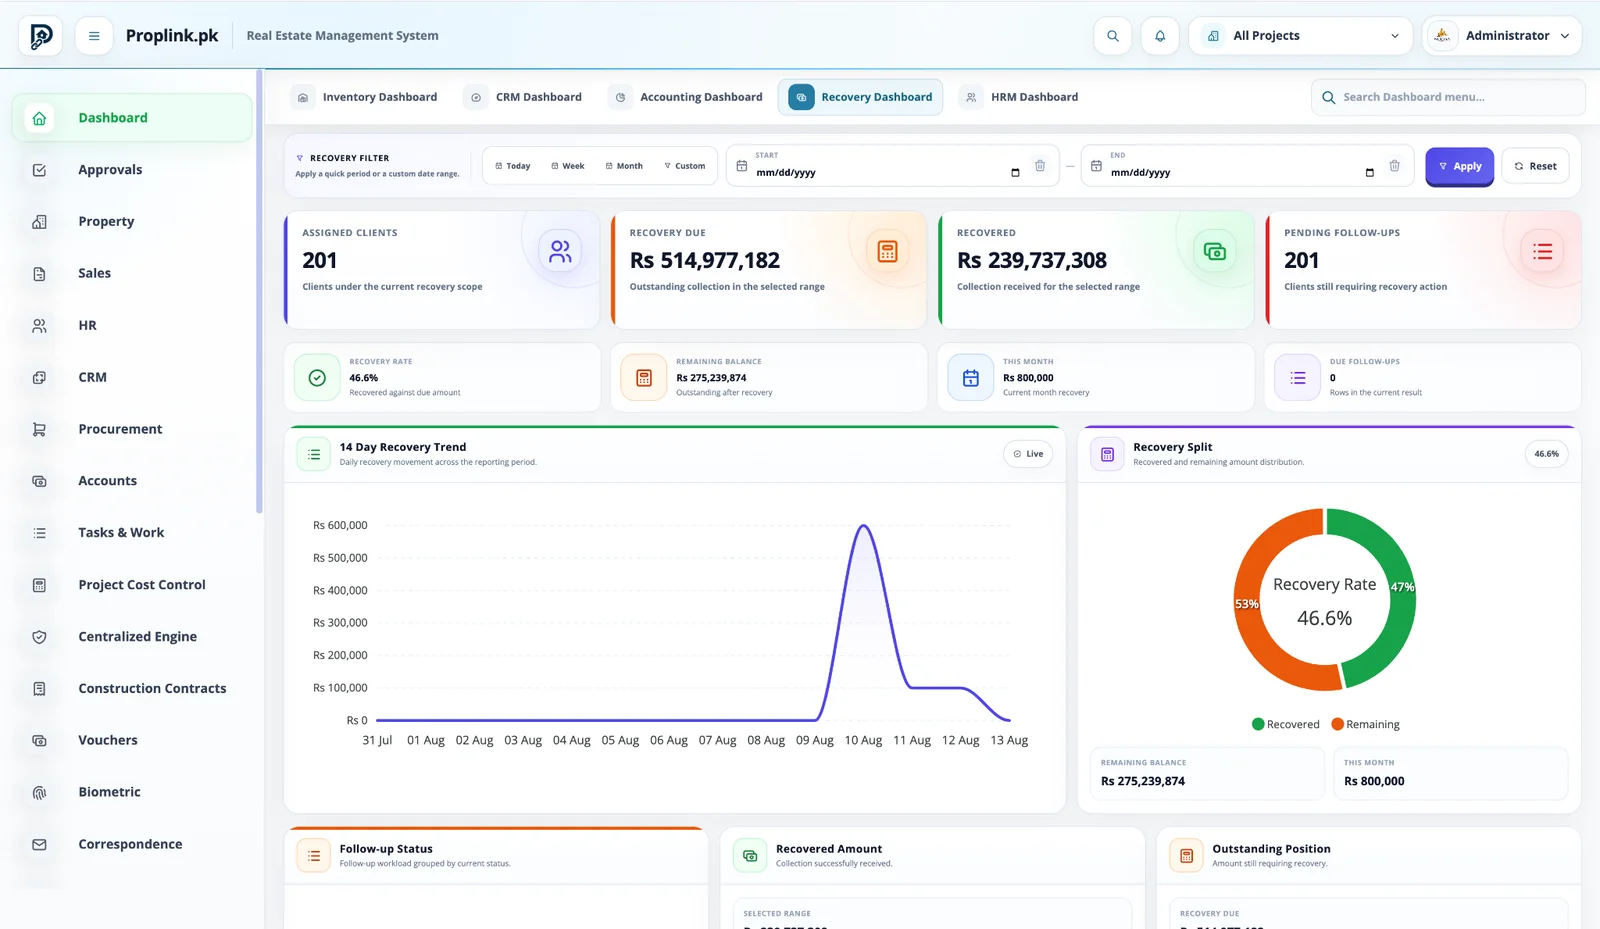
Task: Click the Apply filter button
Action: [1460, 166]
